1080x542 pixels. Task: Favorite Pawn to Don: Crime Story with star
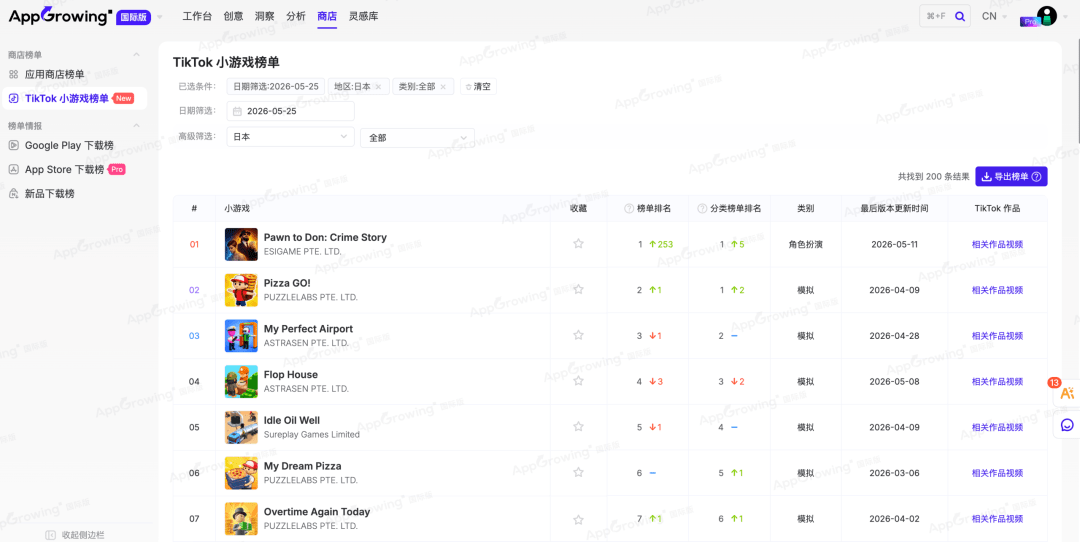(579, 244)
